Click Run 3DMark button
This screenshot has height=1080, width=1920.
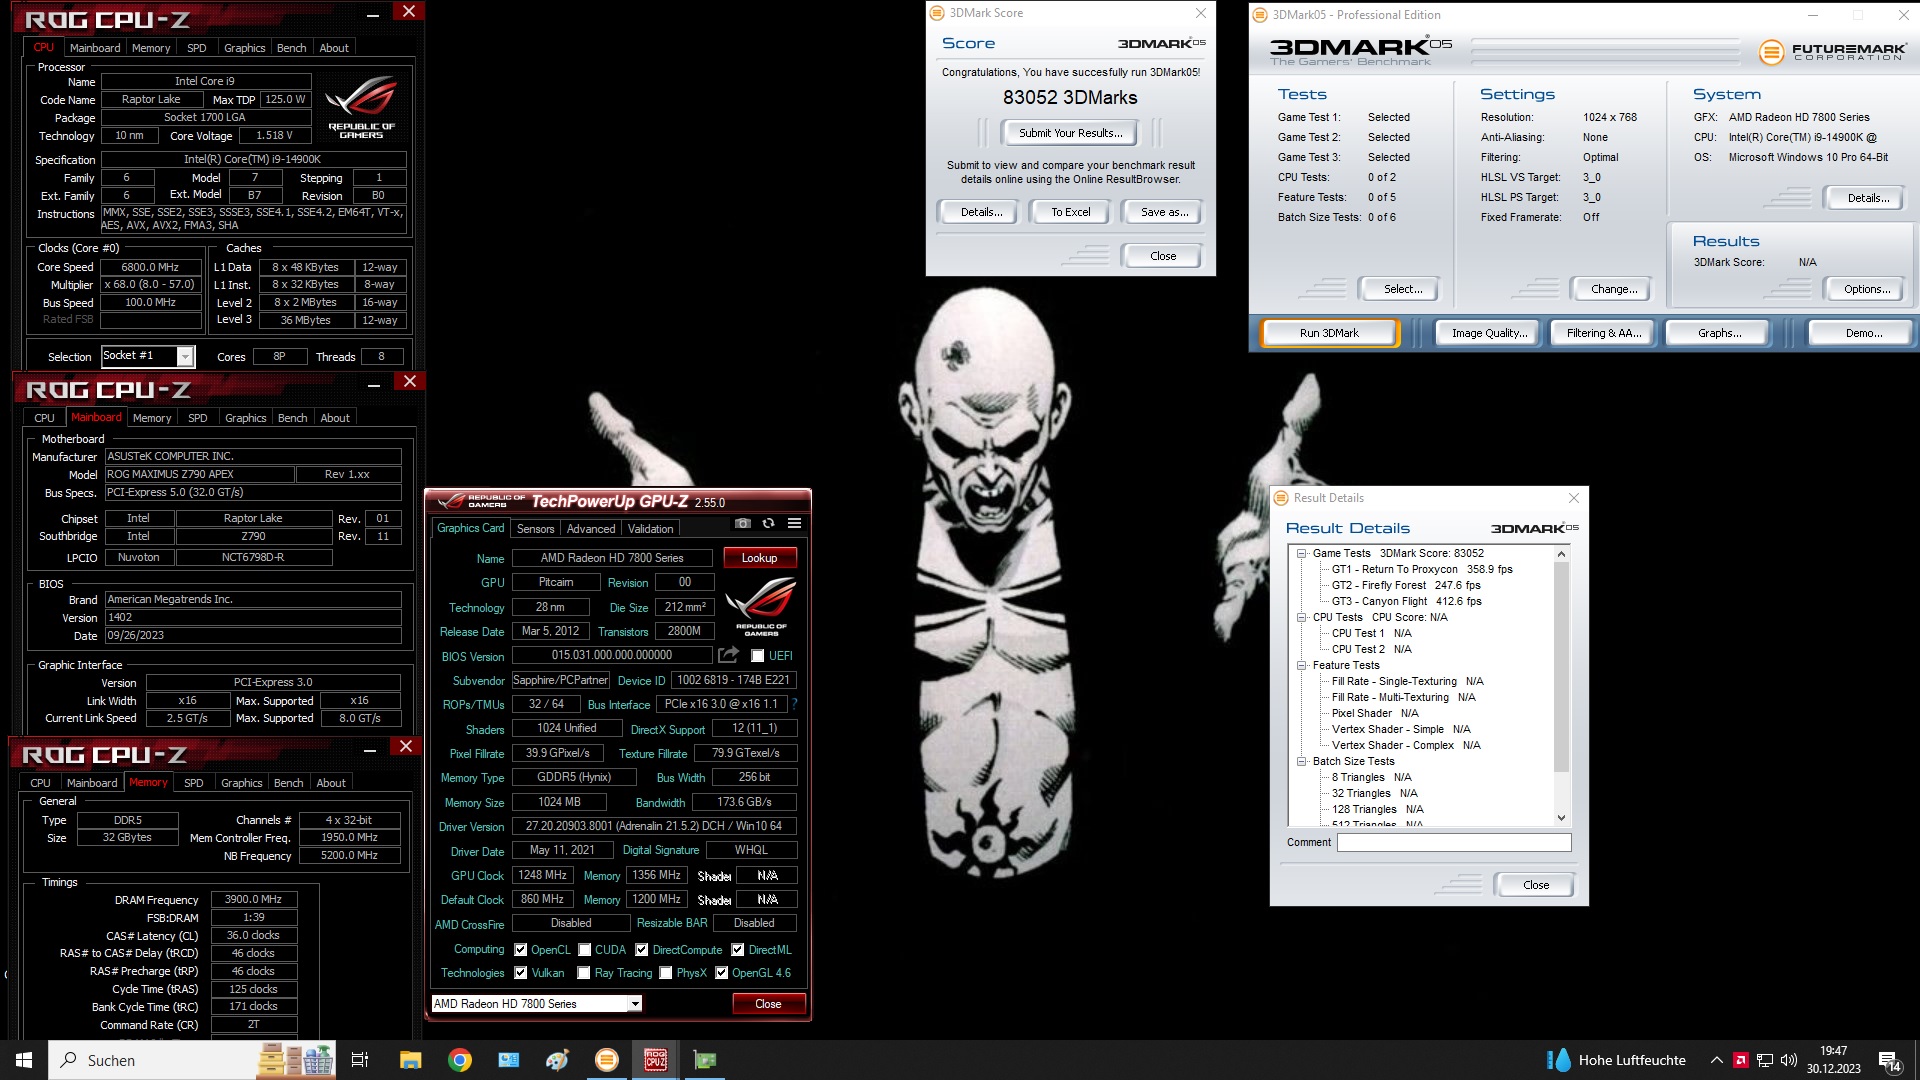[x=1329, y=333]
